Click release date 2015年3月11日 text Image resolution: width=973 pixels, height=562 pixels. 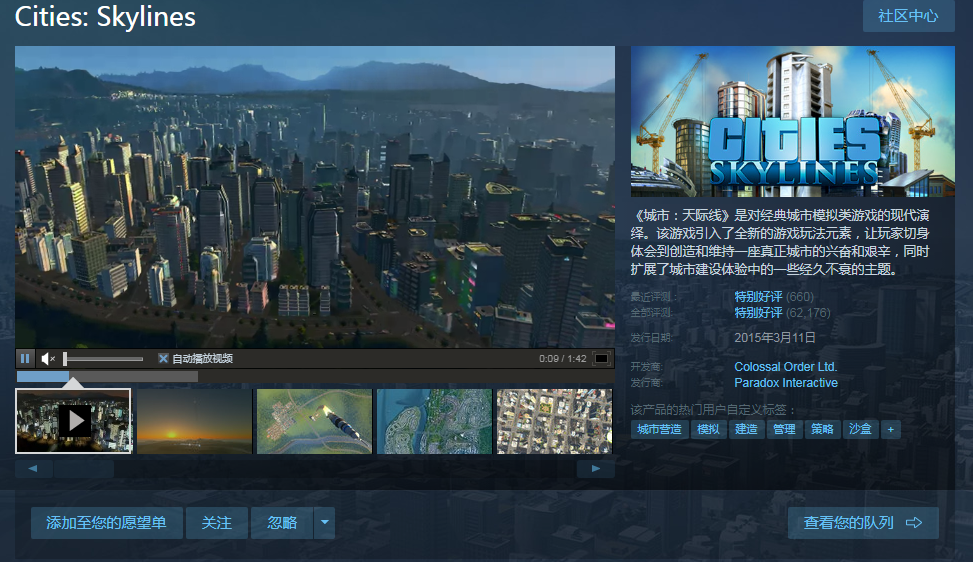[x=774, y=337]
